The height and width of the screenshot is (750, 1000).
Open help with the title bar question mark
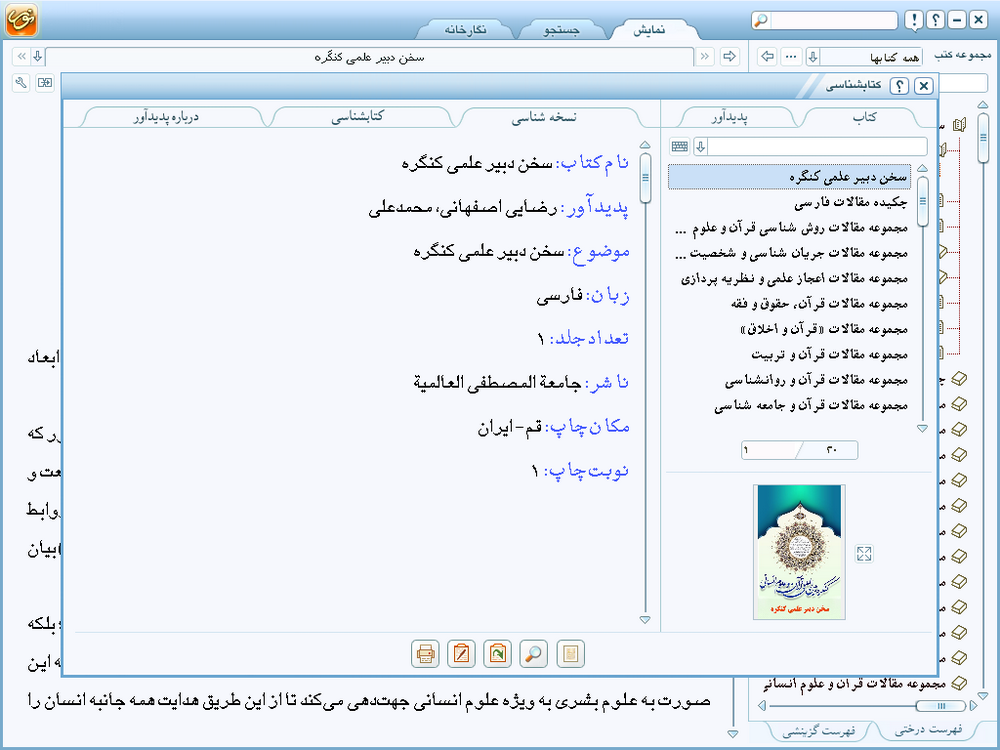(x=935, y=20)
